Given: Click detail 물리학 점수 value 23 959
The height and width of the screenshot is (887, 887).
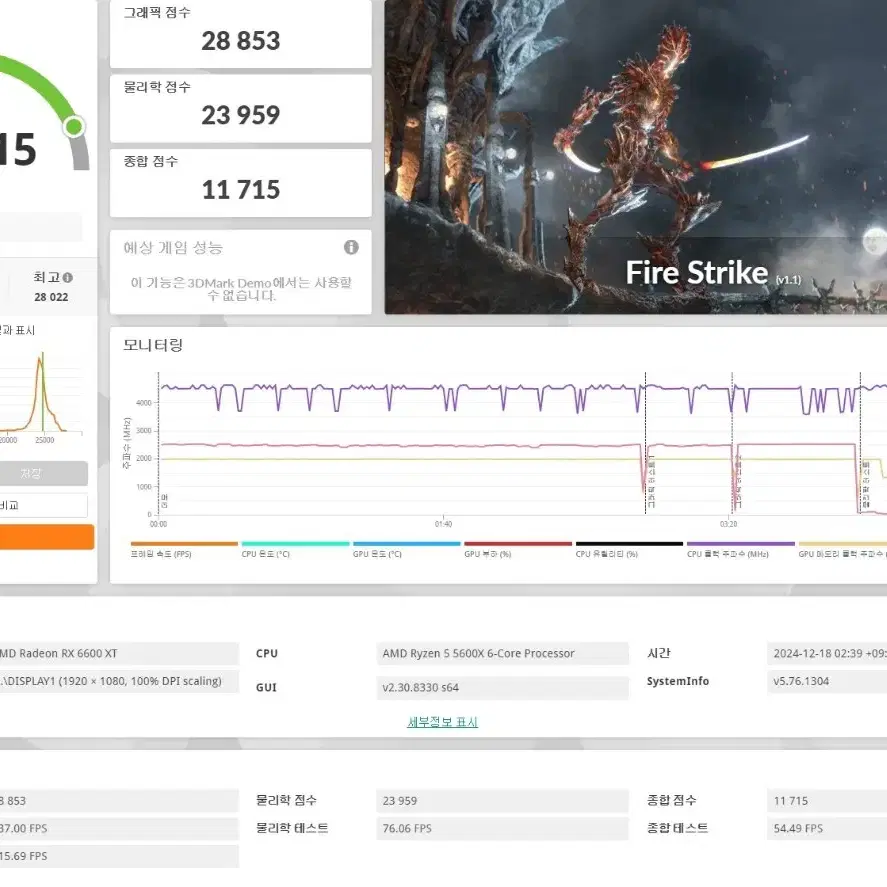Looking at the screenshot, I should 502,800.
